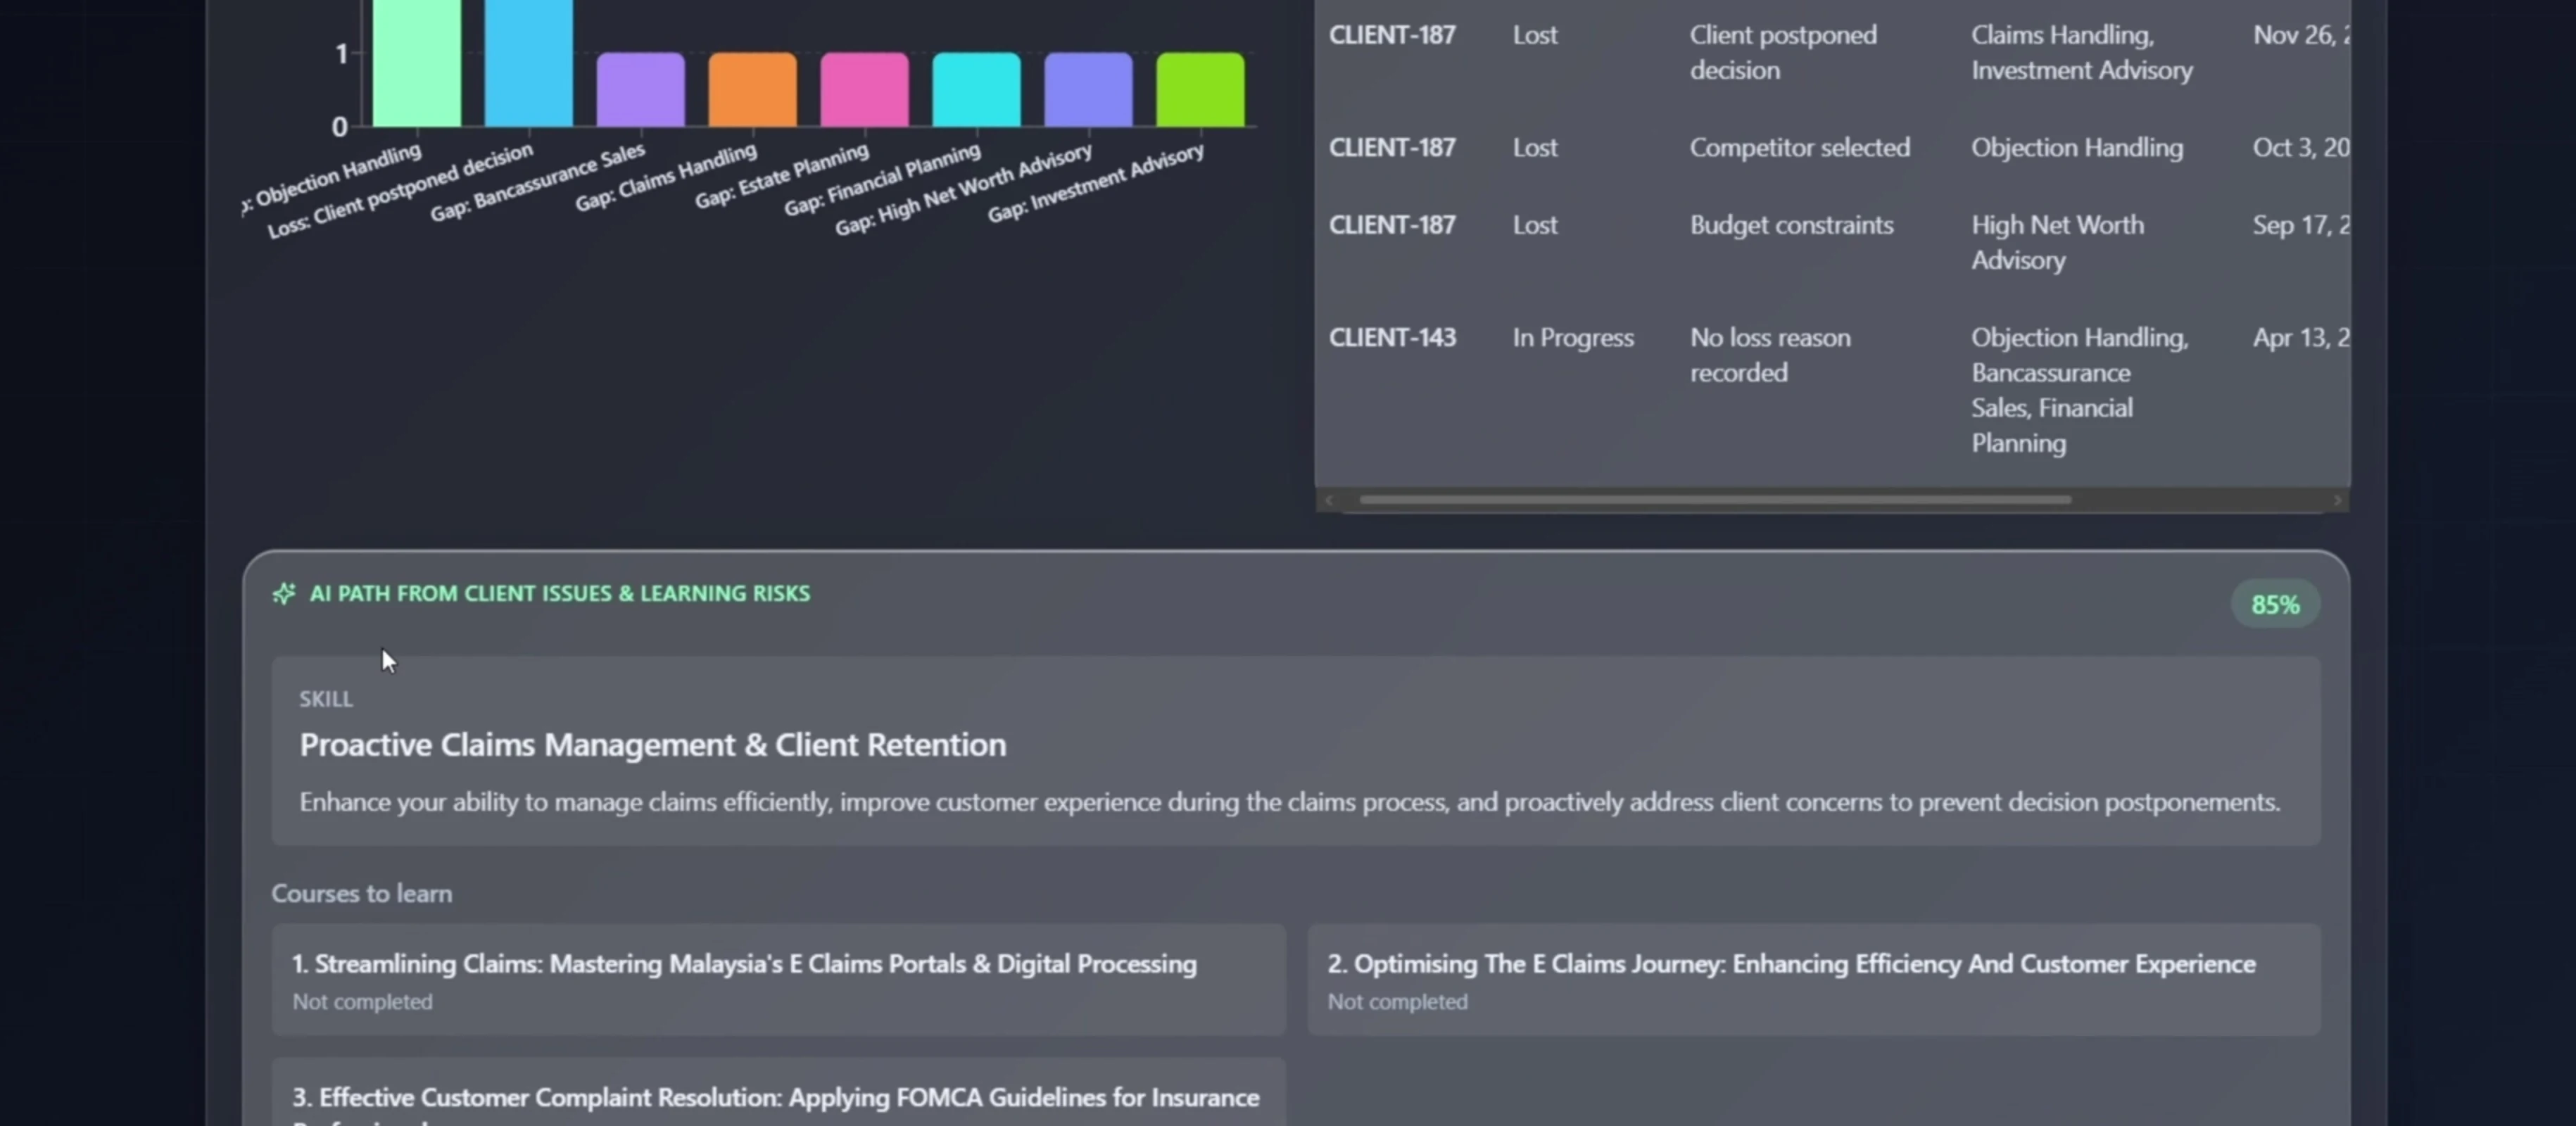Click the Claims Handling, Investment Advisory cell
The image size is (2576, 1126).
[2082, 53]
